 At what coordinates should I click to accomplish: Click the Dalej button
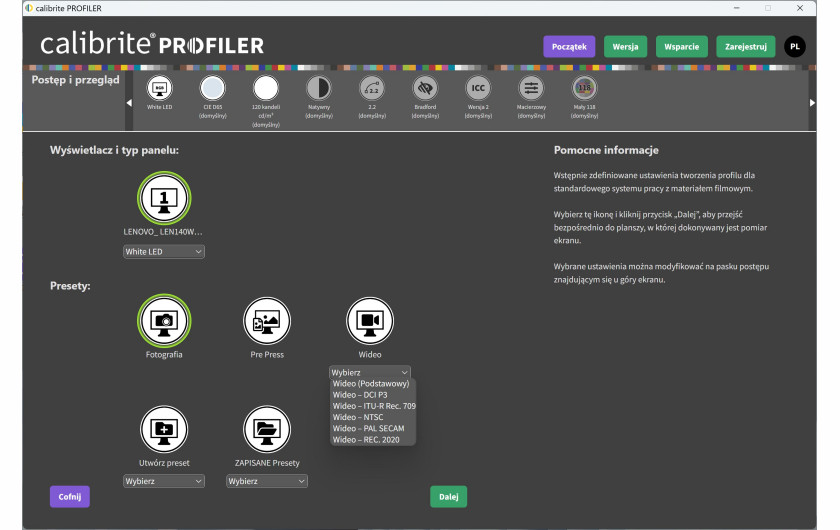pyautogui.click(x=448, y=497)
